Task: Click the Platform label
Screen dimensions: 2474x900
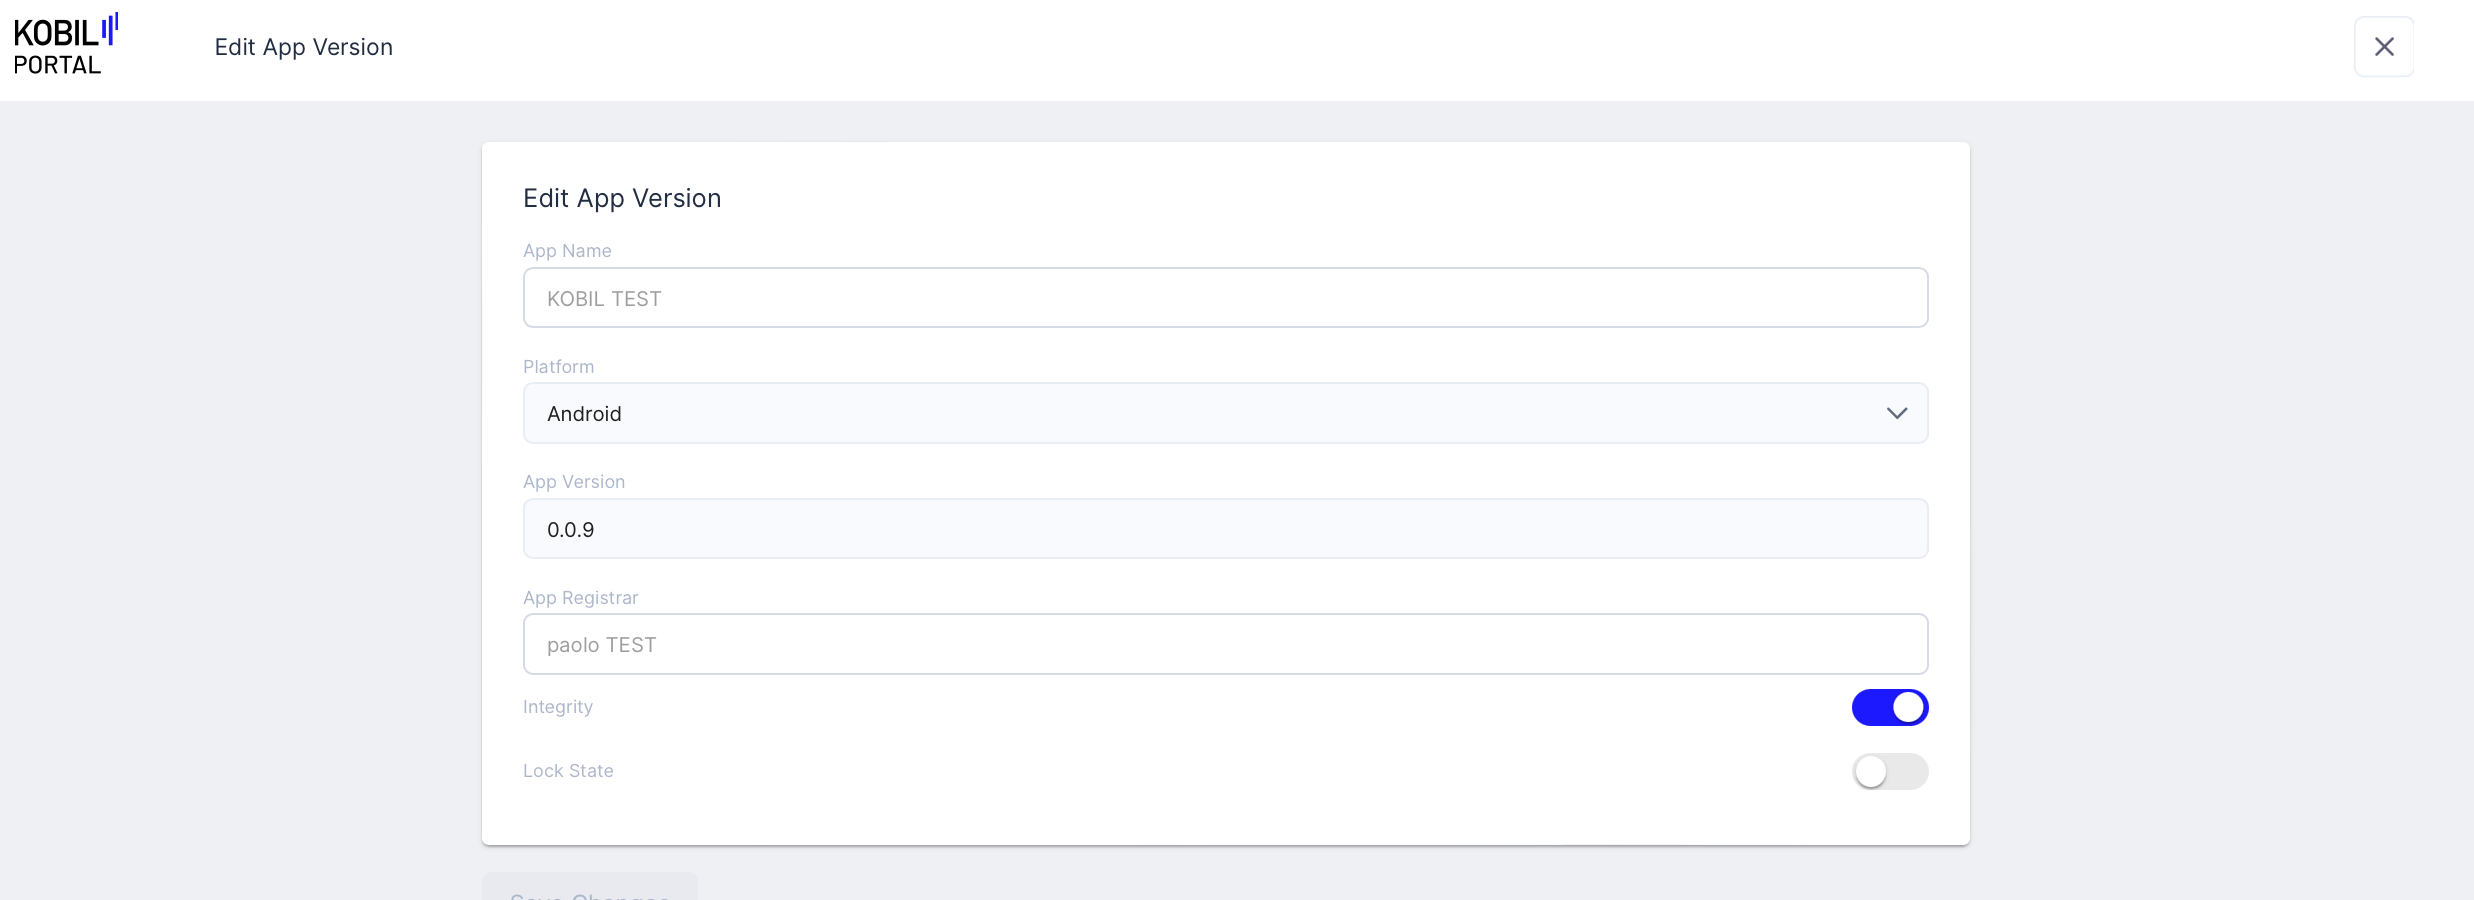Action: [x=558, y=367]
